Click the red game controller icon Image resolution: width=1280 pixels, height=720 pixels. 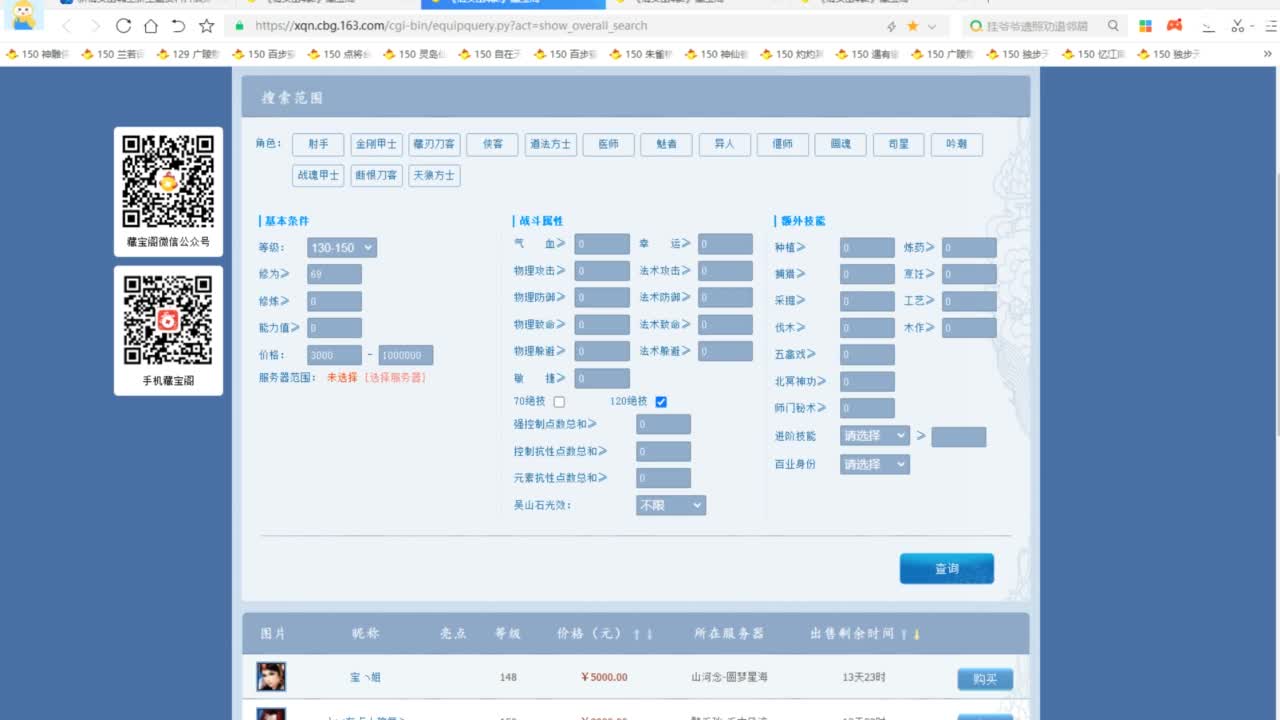tap(1175, 26)
